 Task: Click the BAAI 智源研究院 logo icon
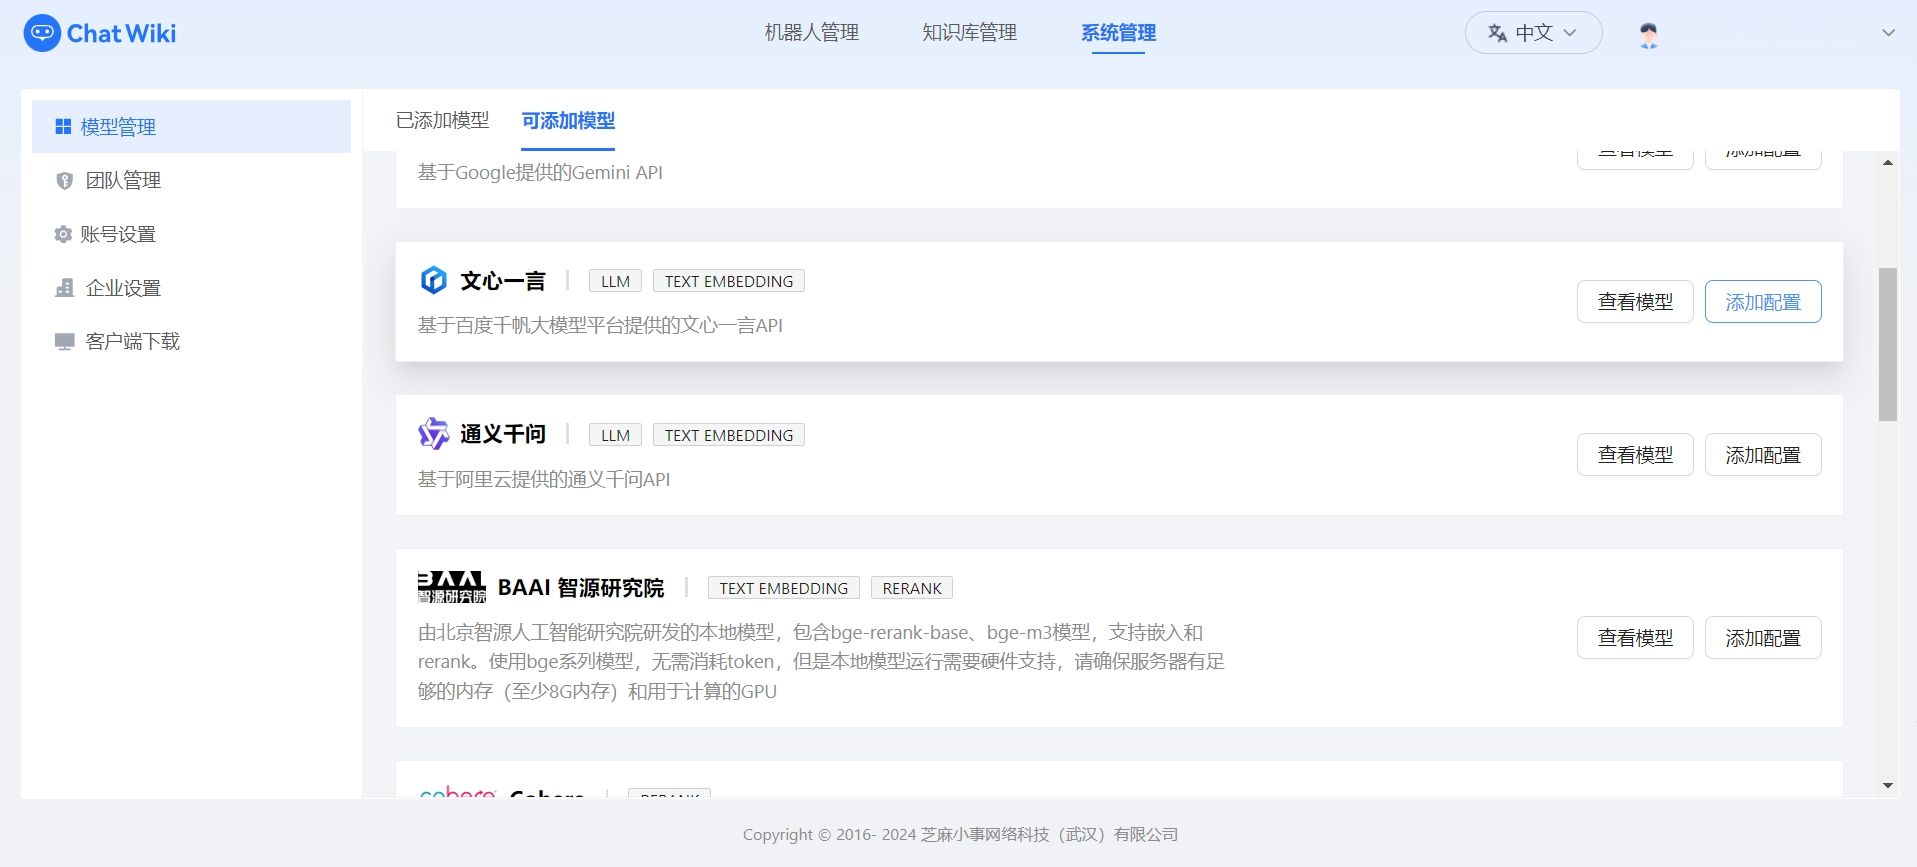point(452,587)
